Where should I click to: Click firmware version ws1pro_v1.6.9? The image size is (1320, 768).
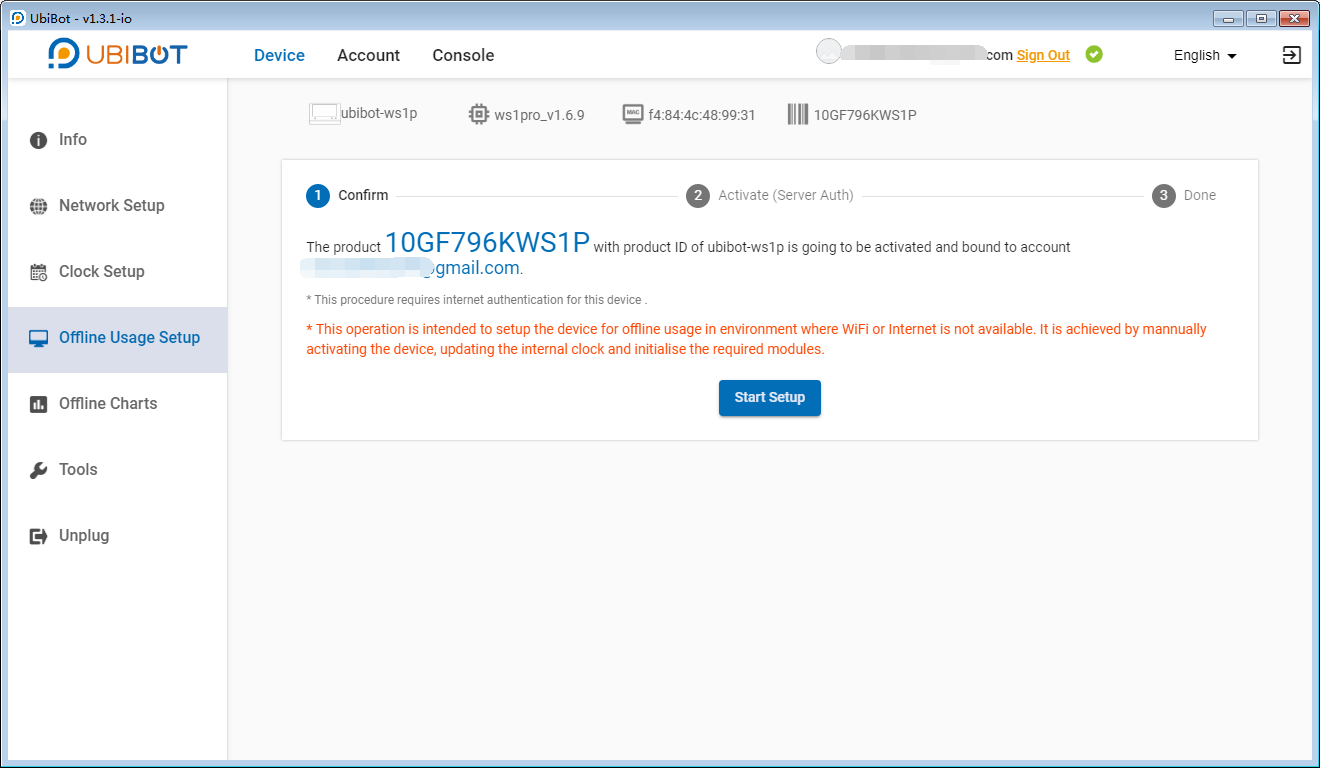[x=539, y=115]
